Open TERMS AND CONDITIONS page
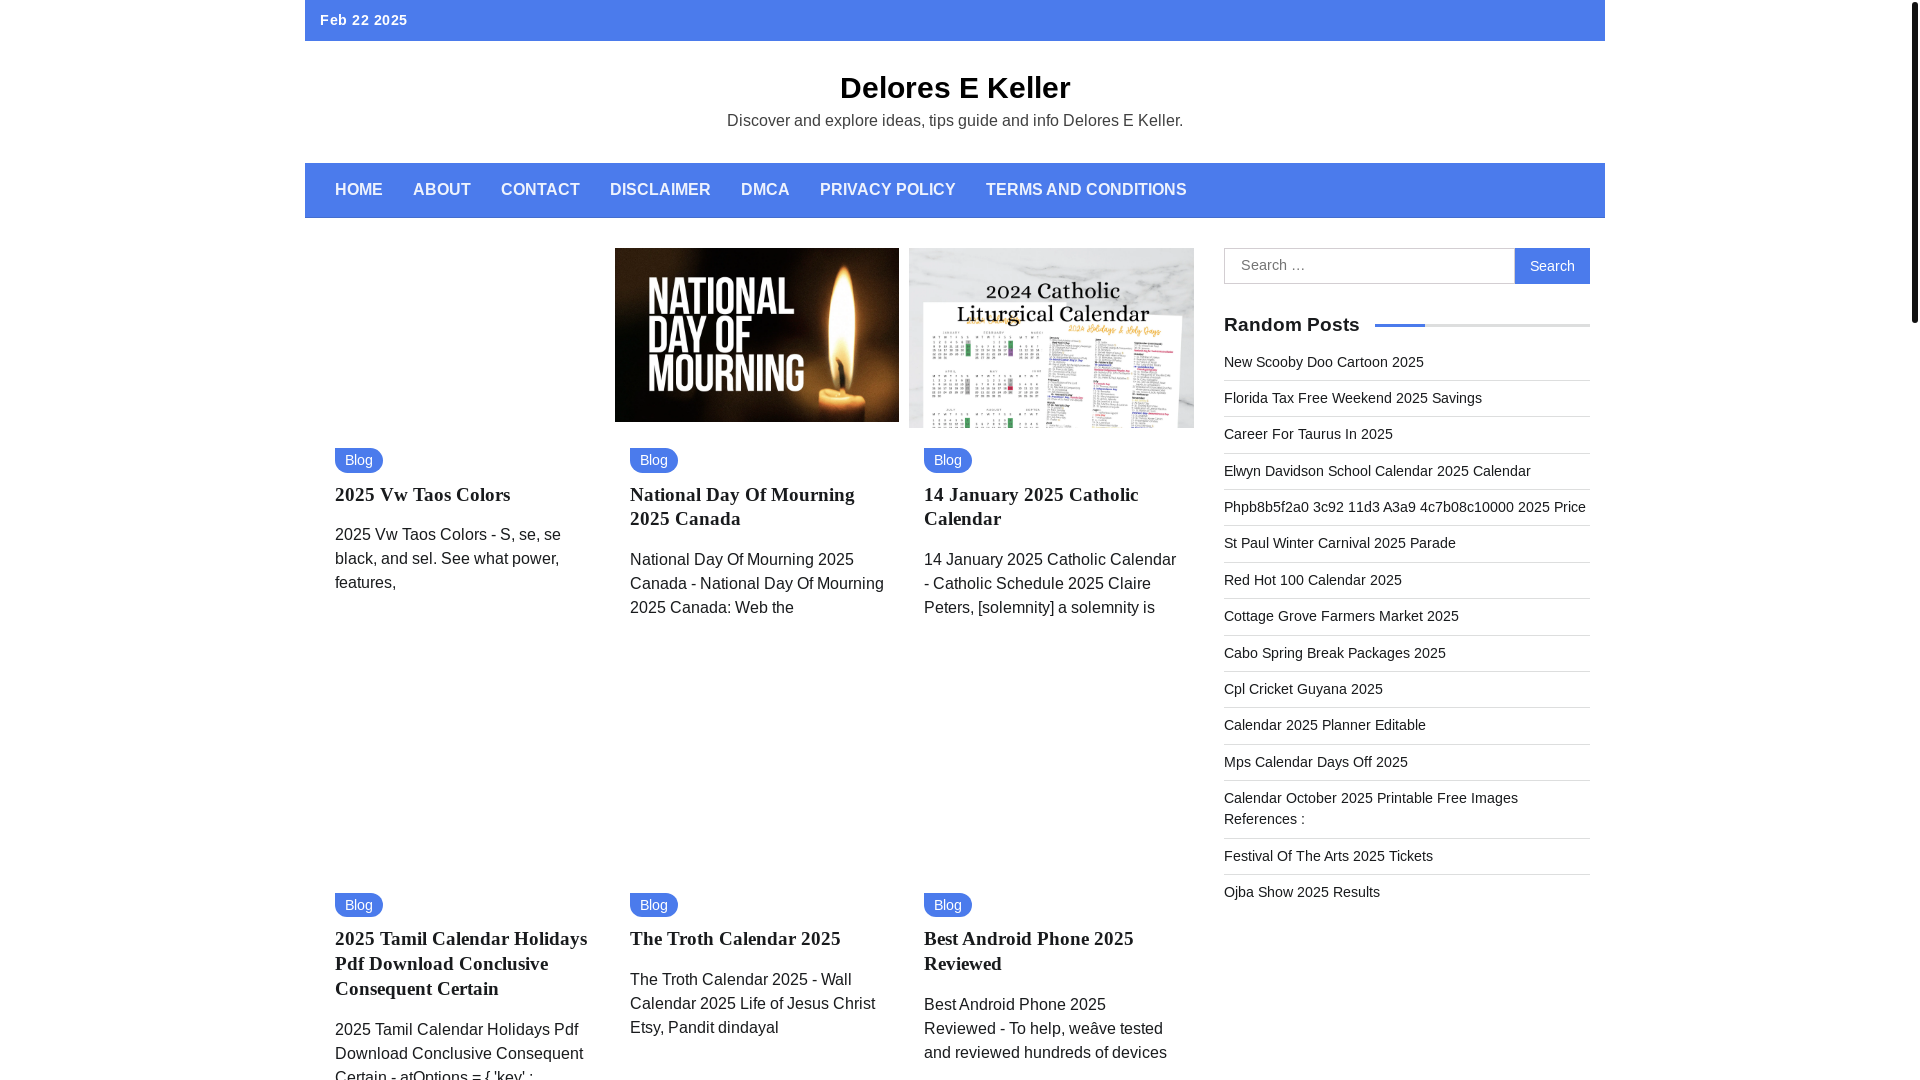The width and height of the screenshot is (1920, 1080). [1086, 190]
